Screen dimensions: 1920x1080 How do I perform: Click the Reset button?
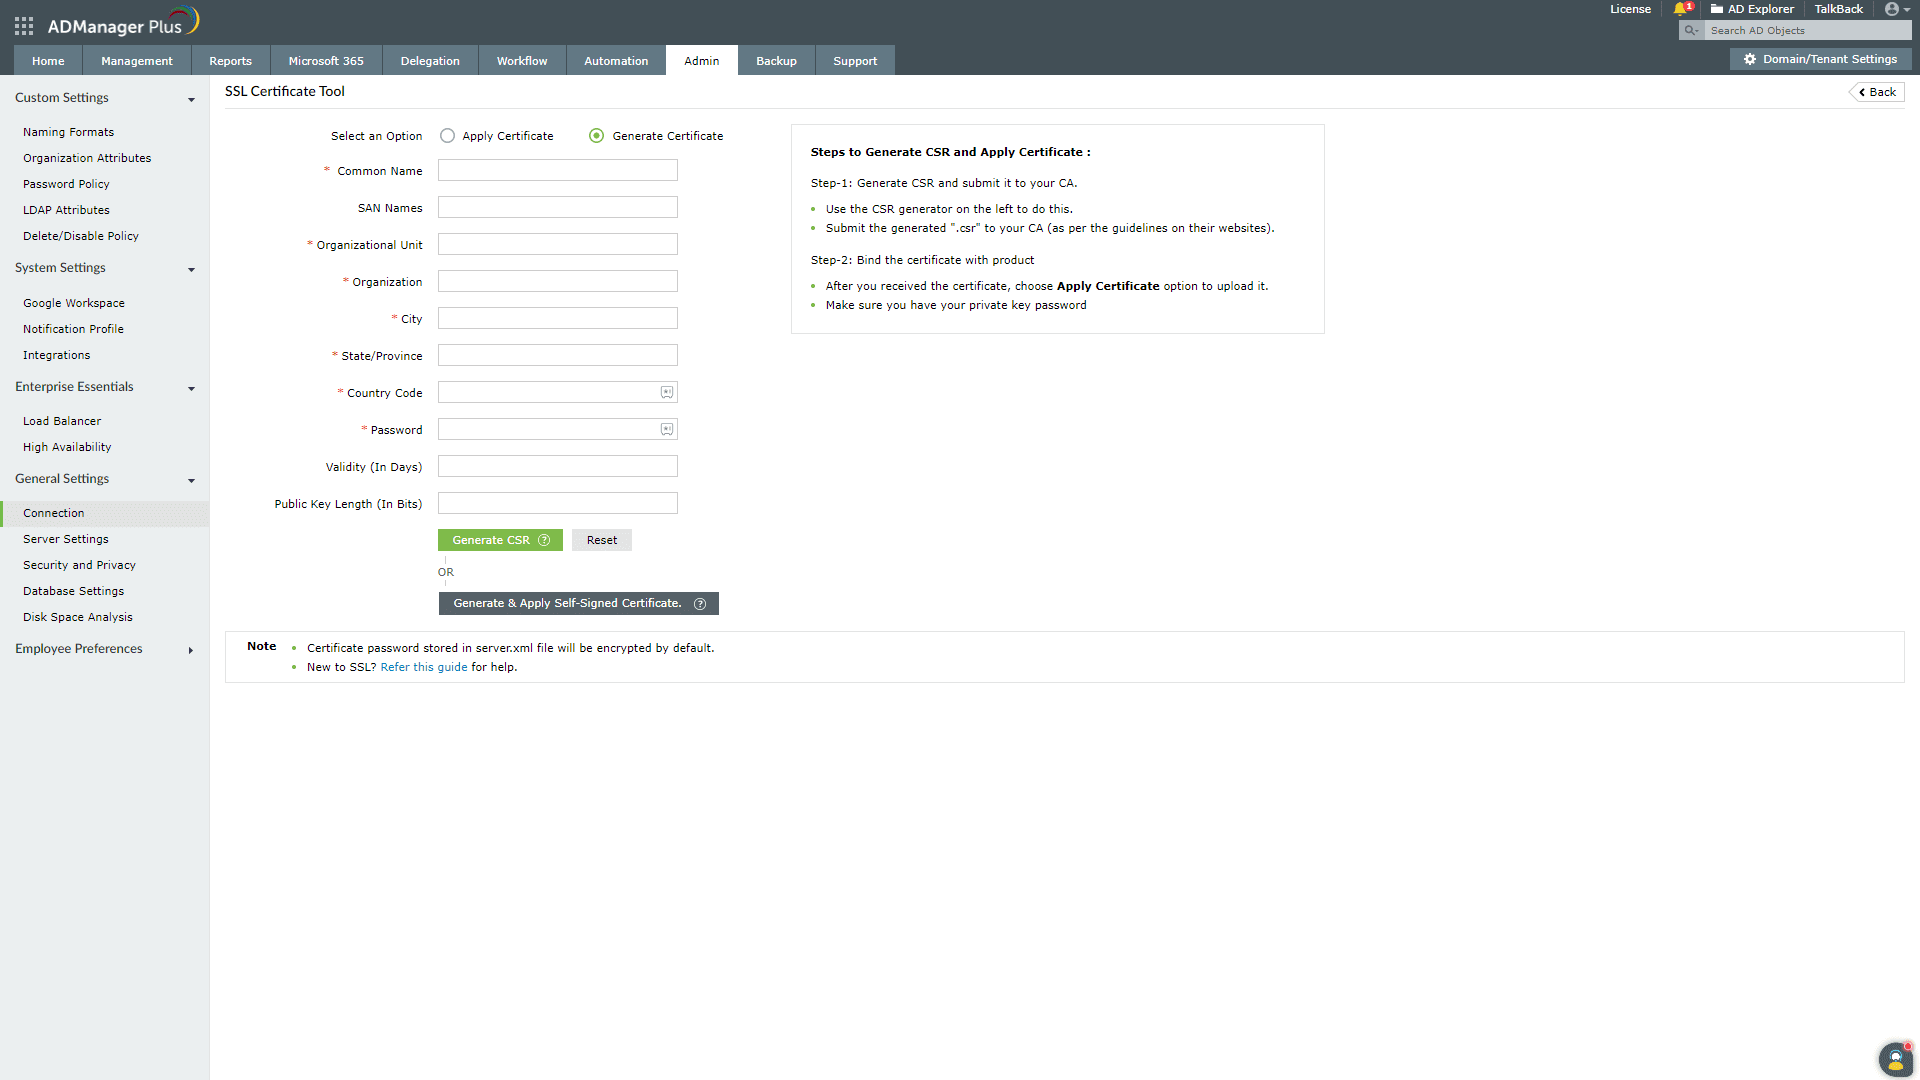point(602,540)
